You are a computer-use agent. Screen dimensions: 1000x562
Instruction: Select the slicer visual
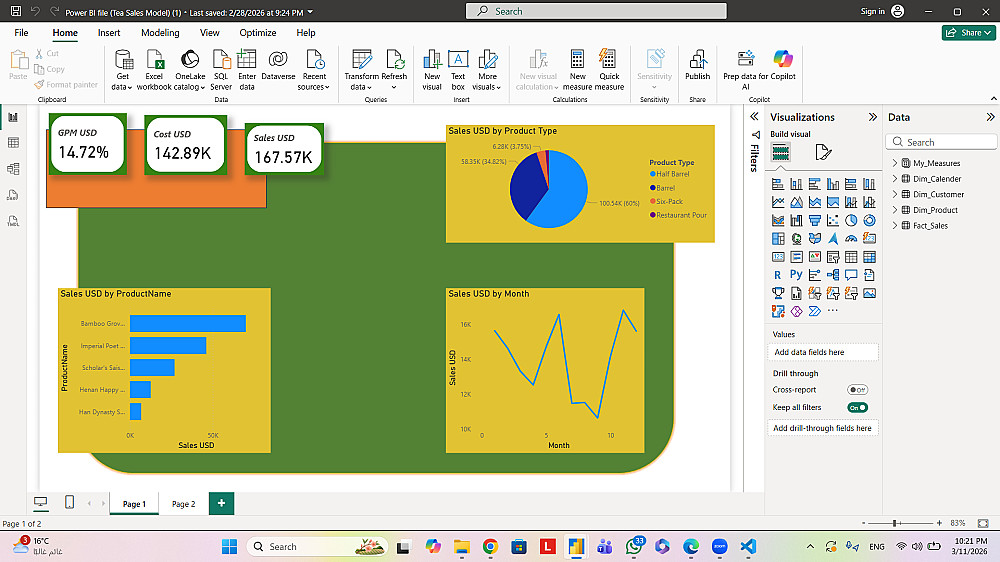click(x=833, y=257)
